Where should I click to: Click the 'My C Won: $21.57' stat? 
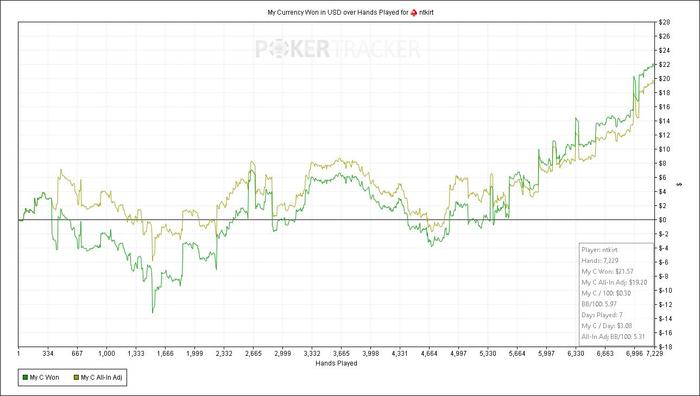[607, 271]
